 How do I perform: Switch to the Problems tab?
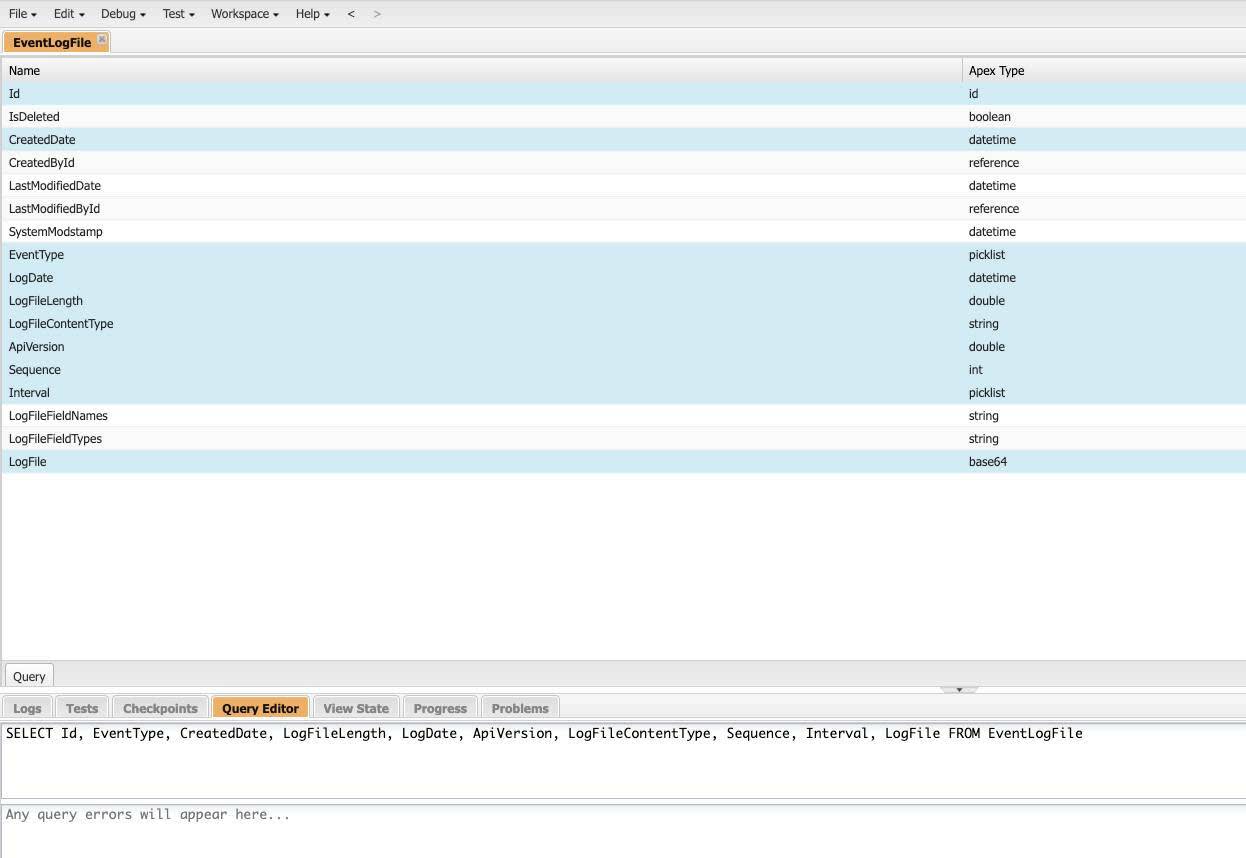pos(520,708)
